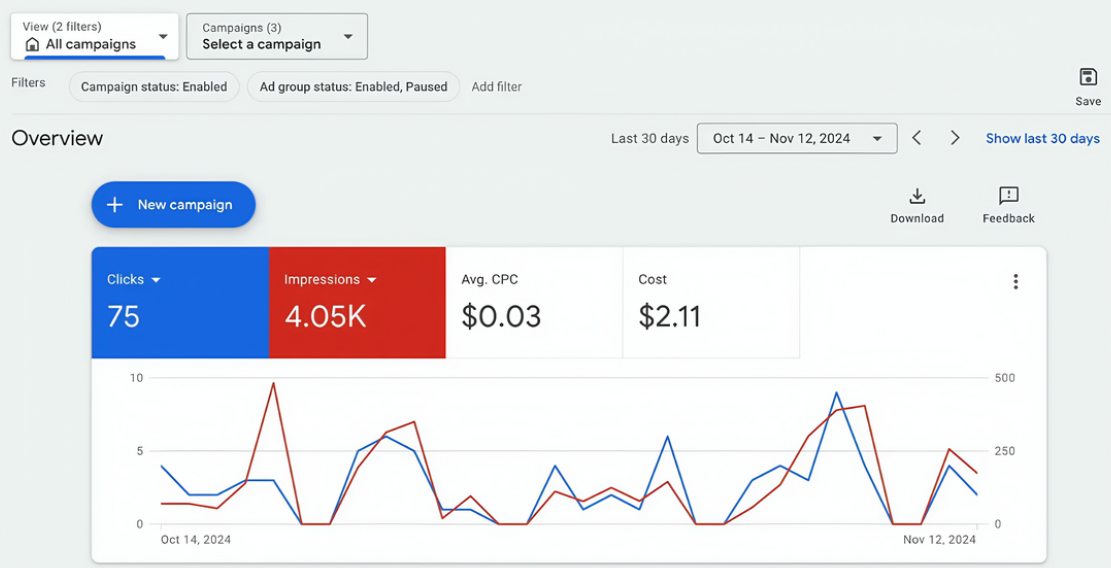Screen dimensions: 1111x568
Task: Click the Last 30 days label
Action: pyautogui.click(x=650, y=138)
